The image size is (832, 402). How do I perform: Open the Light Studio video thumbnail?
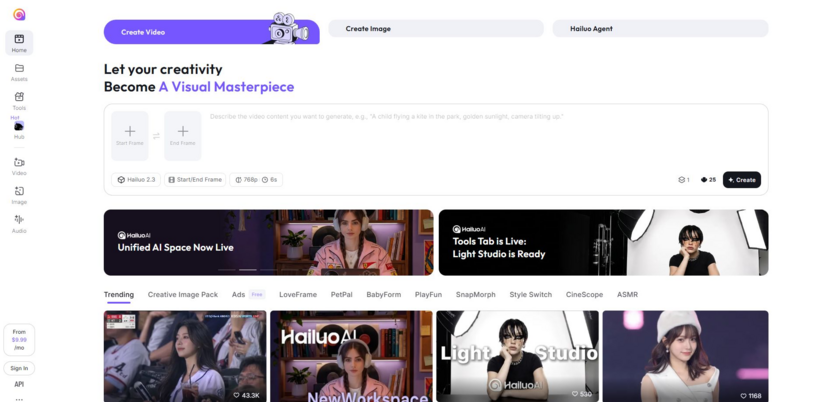click(517, 356)
